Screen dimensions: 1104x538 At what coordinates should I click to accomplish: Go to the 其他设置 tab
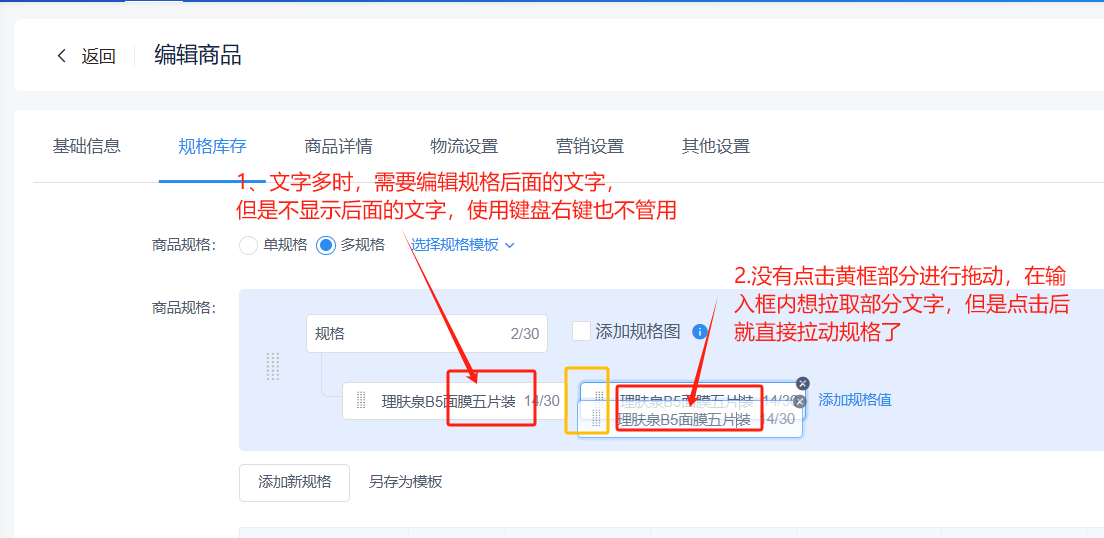tap(715, 146)
